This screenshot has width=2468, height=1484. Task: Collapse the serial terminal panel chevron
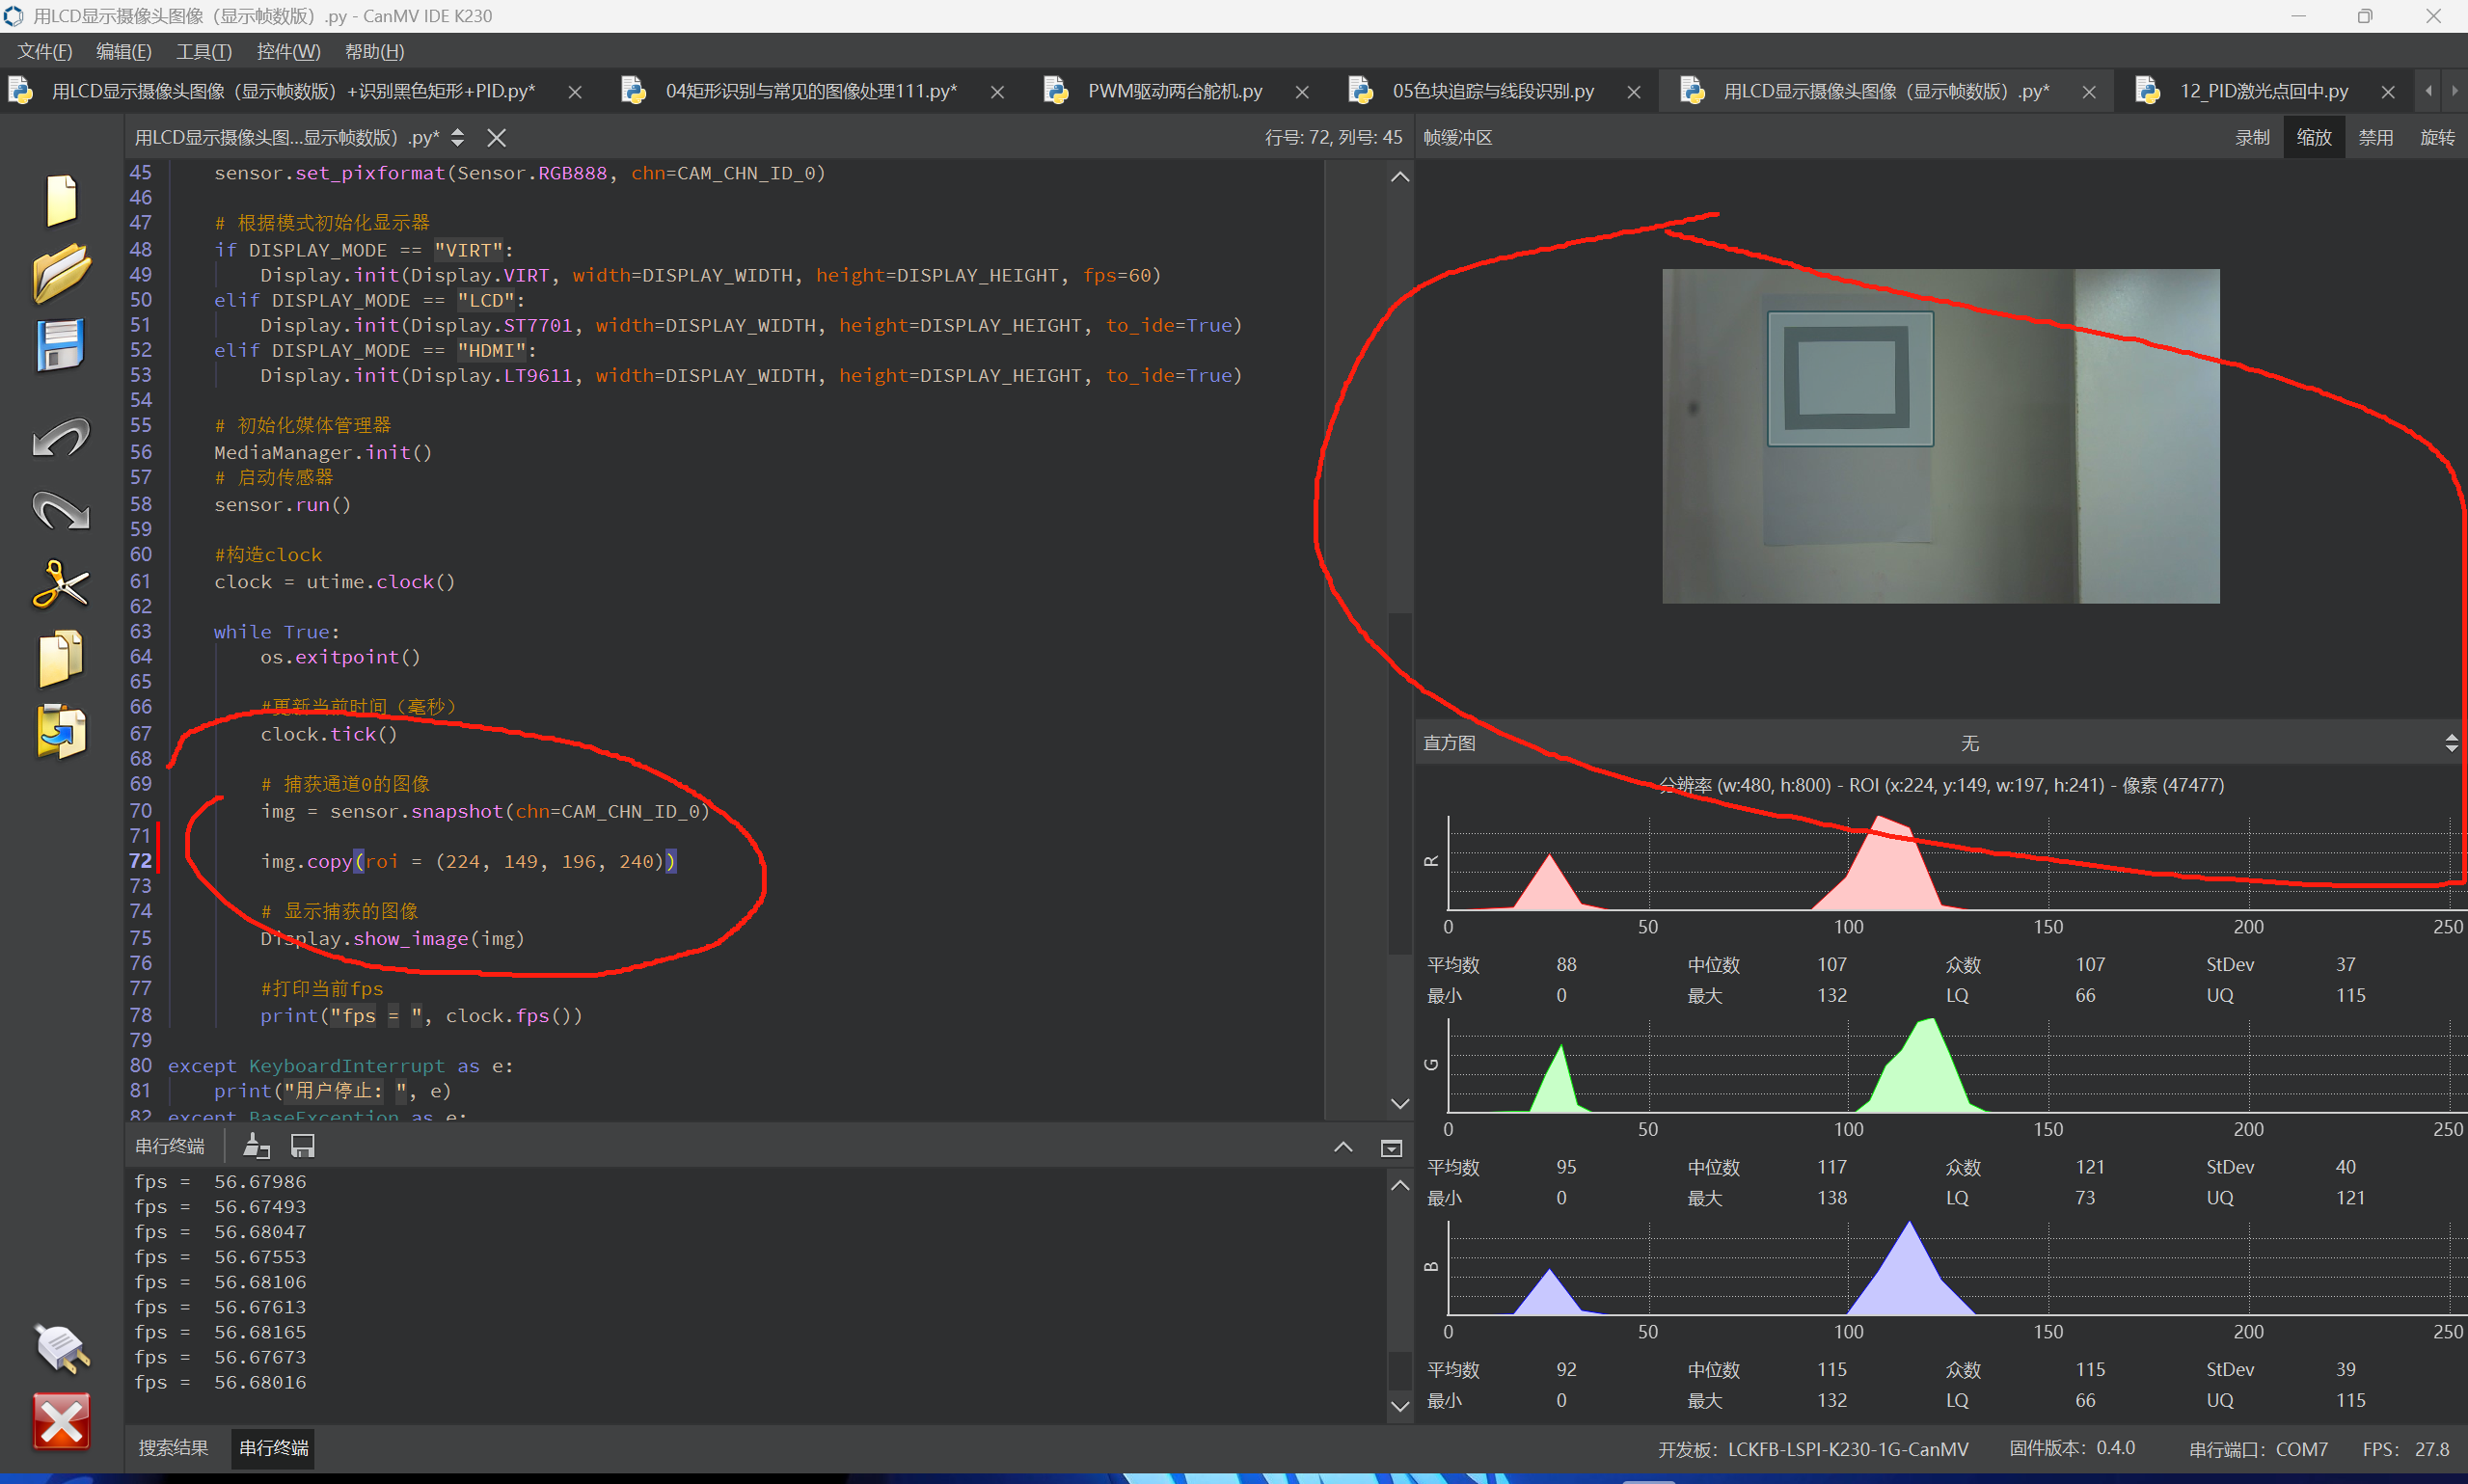pyautogui.click(x=1342, y=1147)
